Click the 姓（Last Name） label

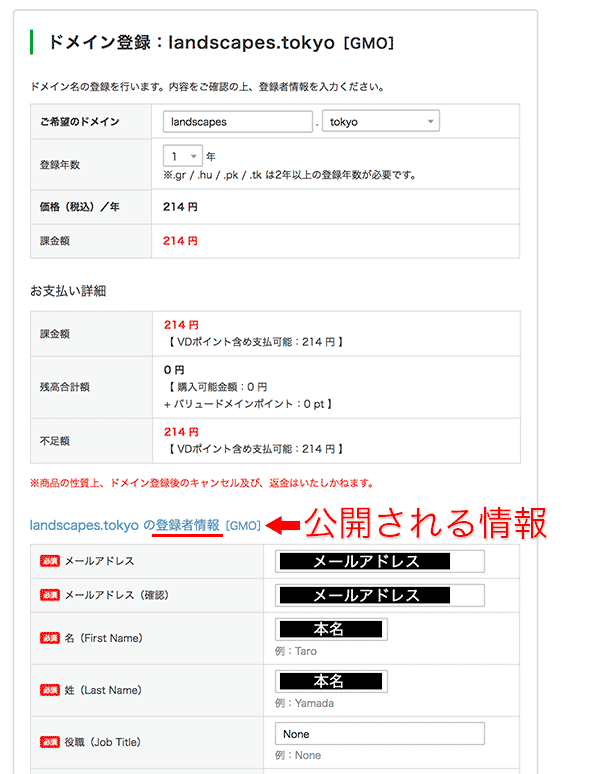(103, 690)
